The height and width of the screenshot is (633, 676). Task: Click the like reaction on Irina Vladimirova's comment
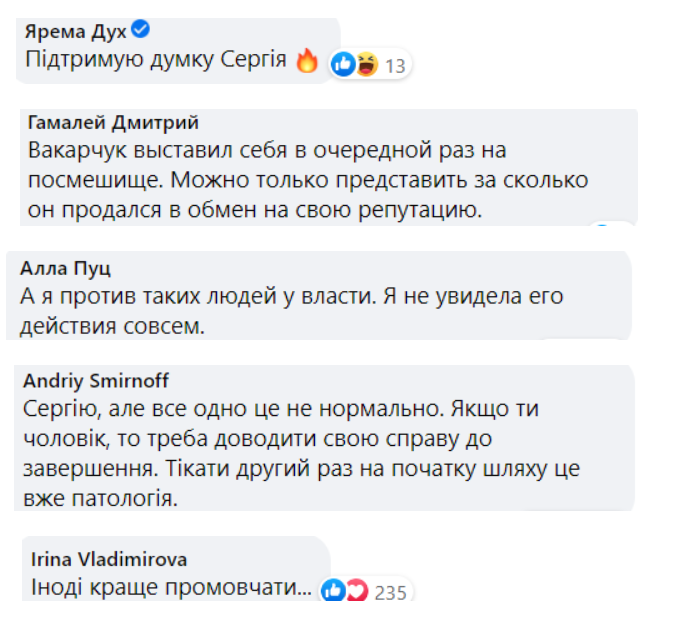333,590
